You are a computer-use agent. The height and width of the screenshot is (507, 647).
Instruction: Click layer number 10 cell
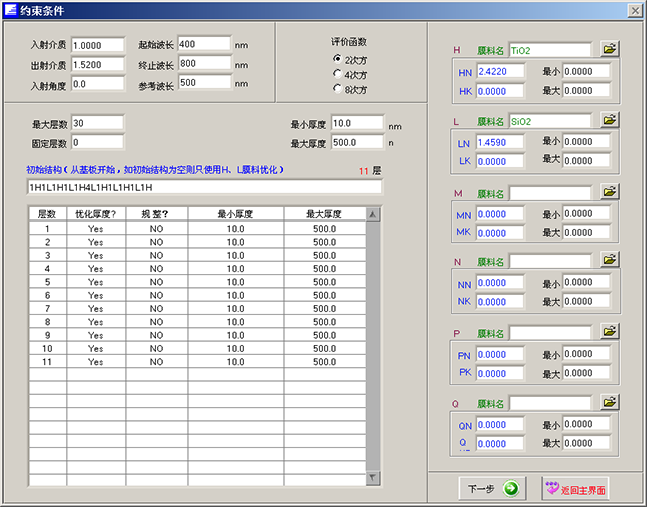(x=47, y=349)
